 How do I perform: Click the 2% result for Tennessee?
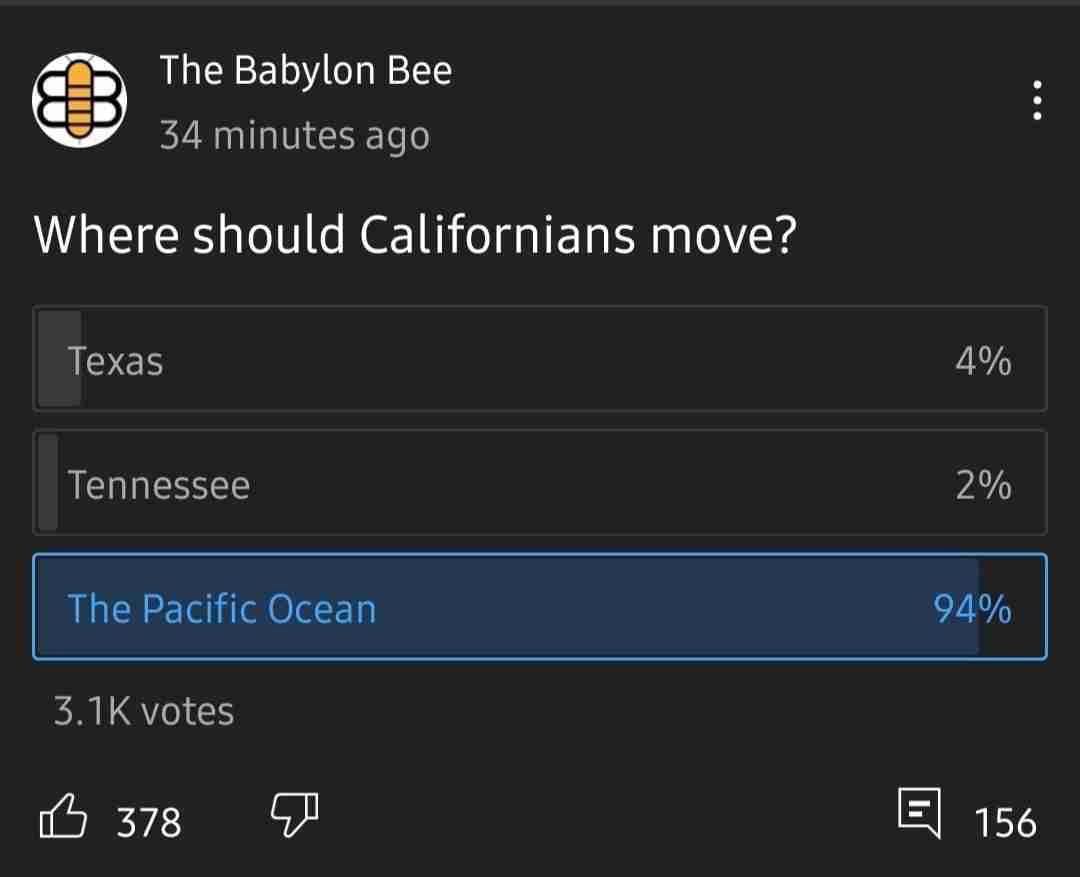tap(984, 485)
